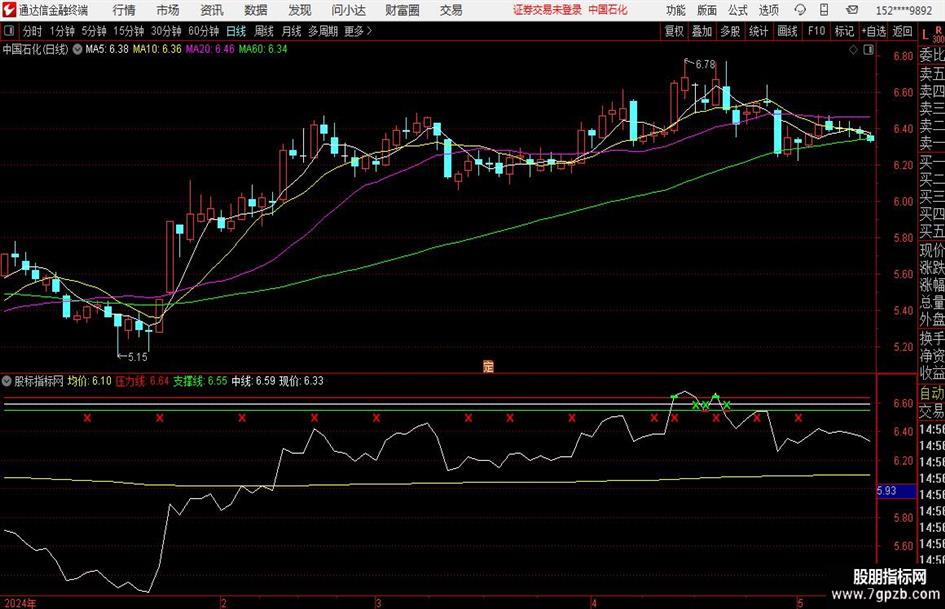Screen dimensions: 945x609
Task: Click the 多股 multi-stock button
Action: point(730,31)
